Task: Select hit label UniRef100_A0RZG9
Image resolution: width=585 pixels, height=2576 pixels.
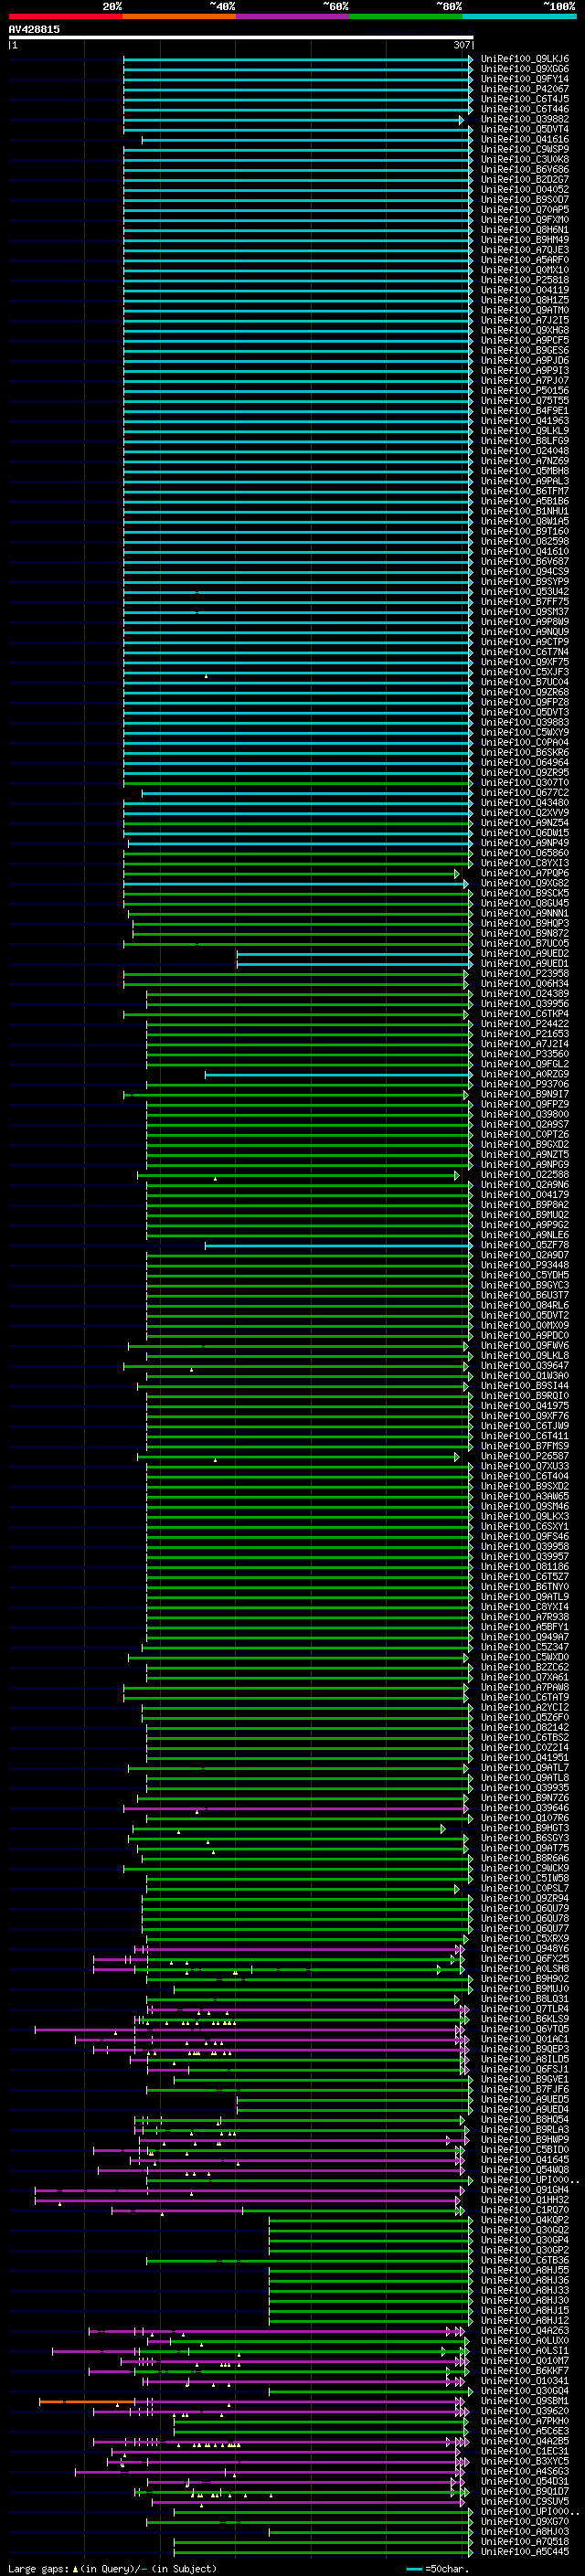Action: tap(524, 1074)
